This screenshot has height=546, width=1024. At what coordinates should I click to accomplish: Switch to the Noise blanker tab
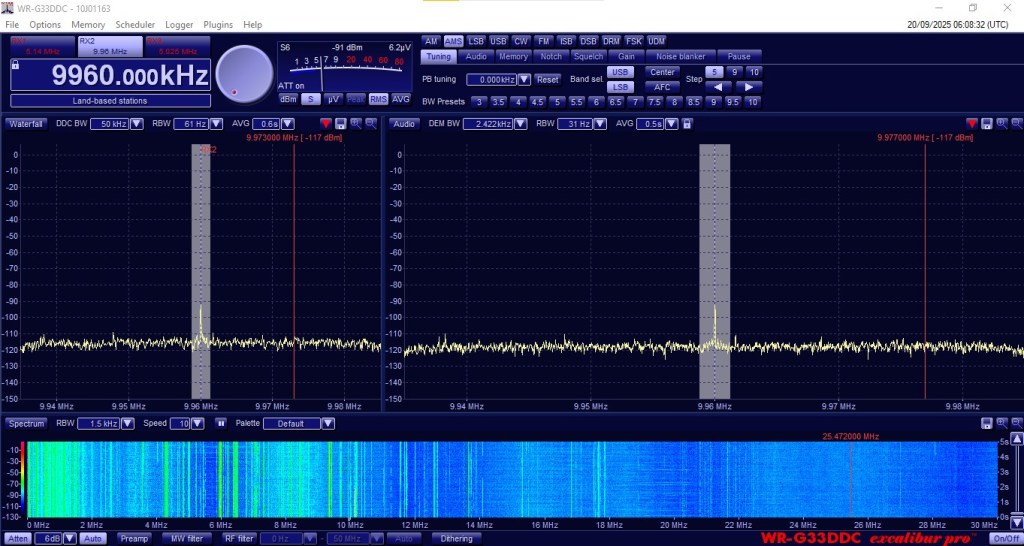(680, 57)
